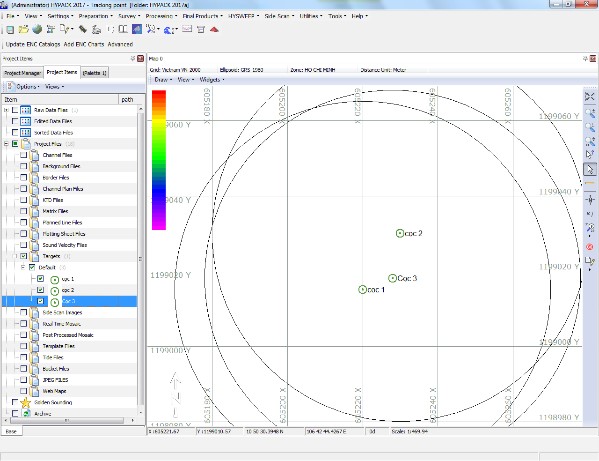Image resolution: width=599 pixels, height=461 pixels.
Task: Select the Planned Line Files tree row
Action: point(69,222)
